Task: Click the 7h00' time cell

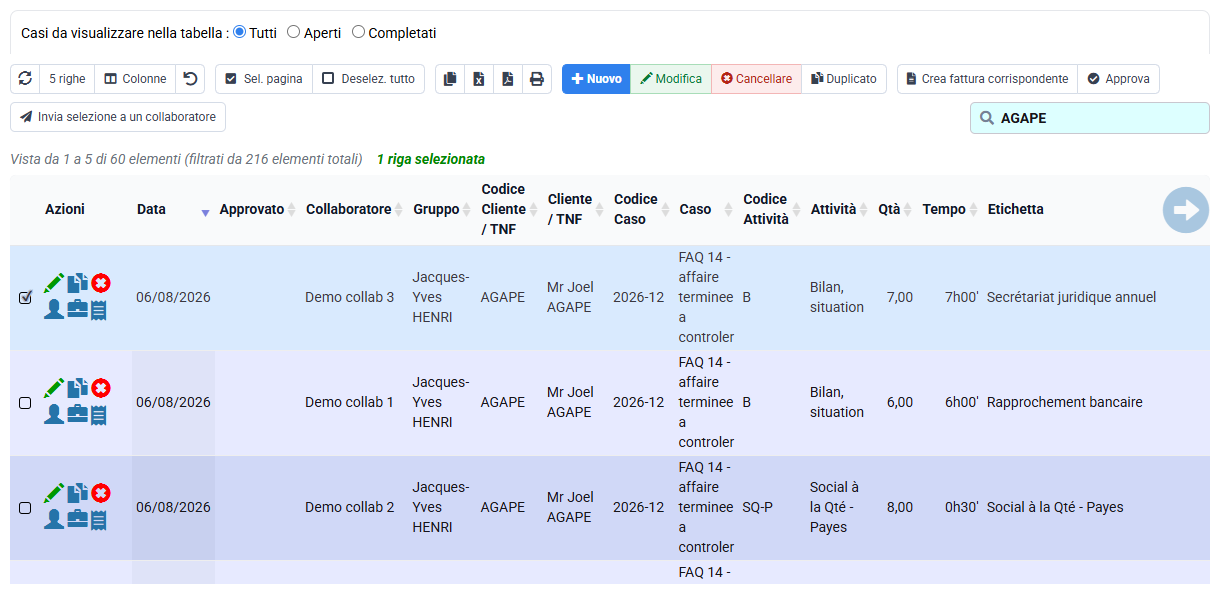Action: (961, 297)
